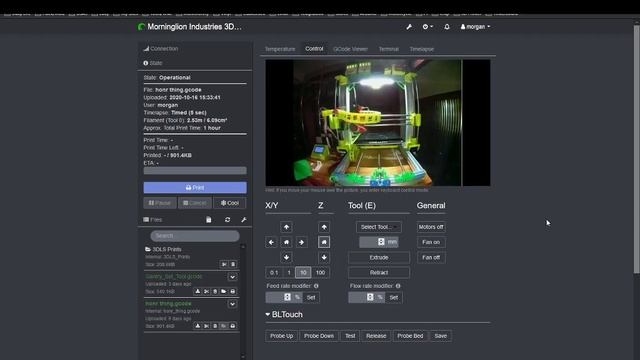640x360 pixels.
Task: Delete the 3DLS Prints folder
Action: [233, 264]
